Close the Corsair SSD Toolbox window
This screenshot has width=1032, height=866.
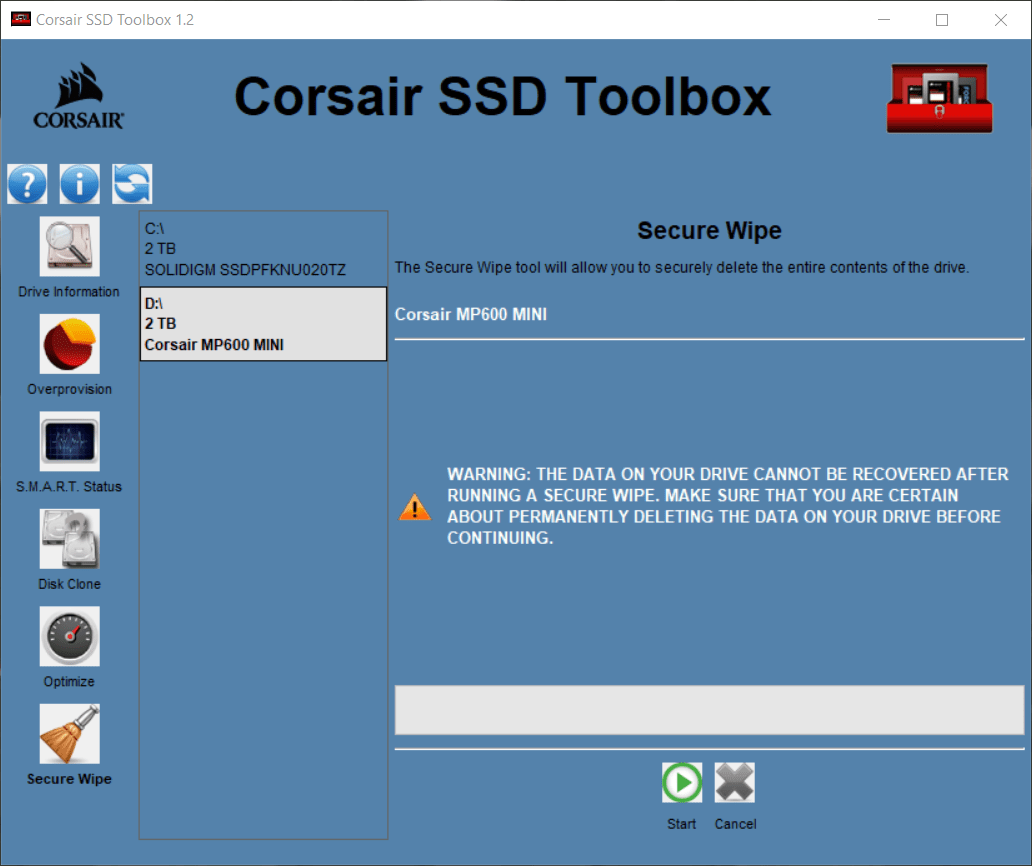coord(1000,20)
